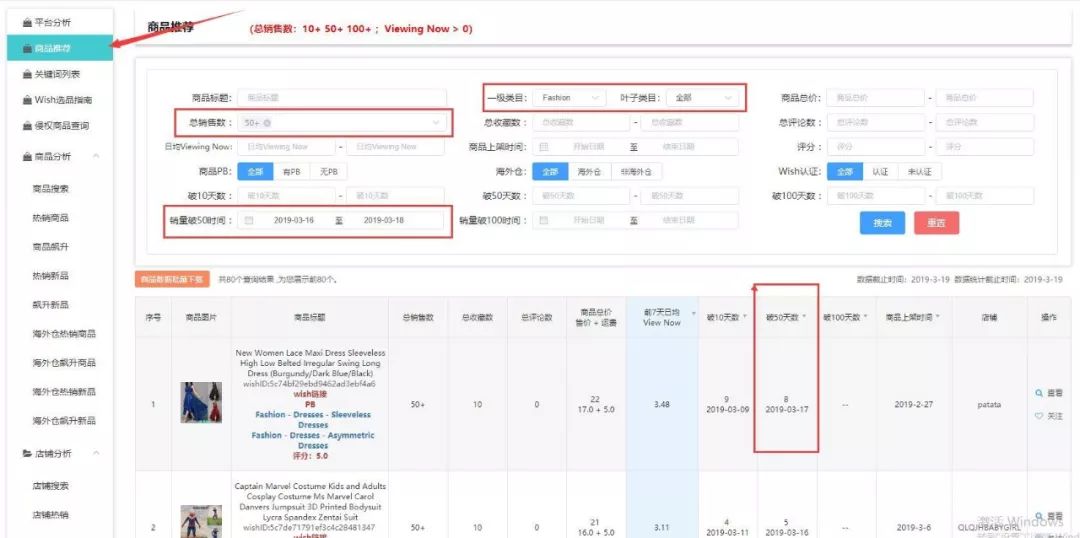Viewport: 1080px width, 538px height.
Task: Open 海外仓飙升新品 submenu item
Action: pos(64,421)
